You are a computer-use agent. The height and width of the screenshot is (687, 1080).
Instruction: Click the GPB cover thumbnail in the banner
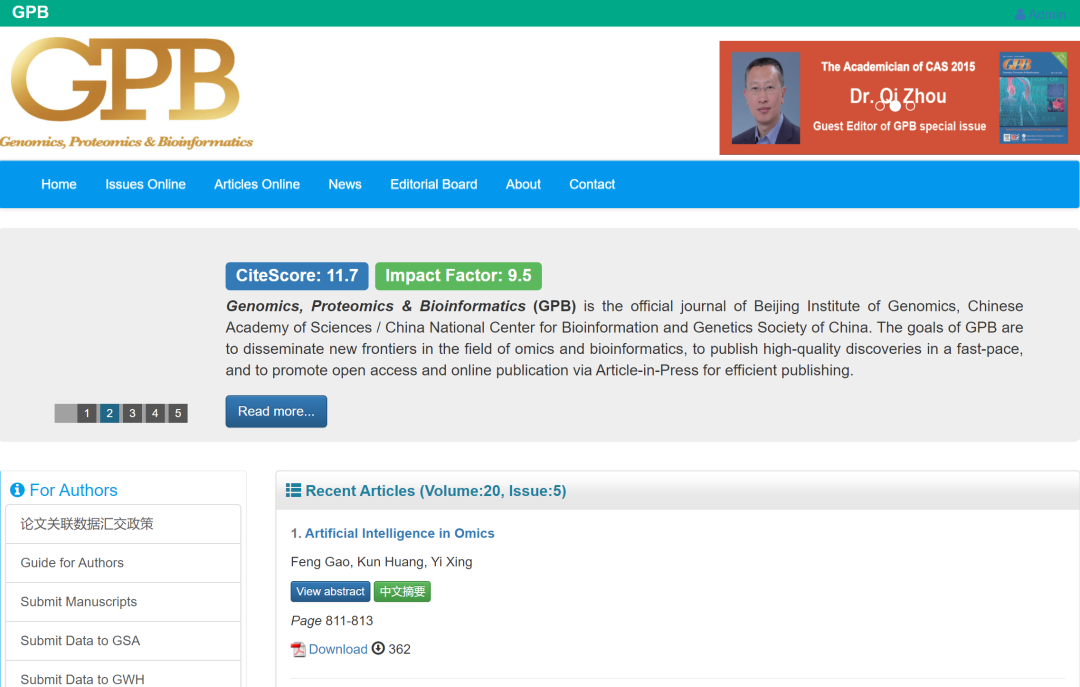click(x=1033, y=98)
